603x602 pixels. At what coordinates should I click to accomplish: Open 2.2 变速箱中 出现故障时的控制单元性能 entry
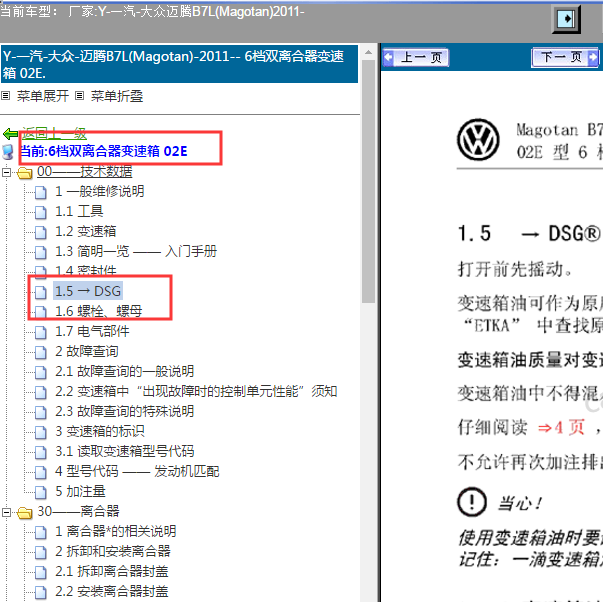point(196,391)
